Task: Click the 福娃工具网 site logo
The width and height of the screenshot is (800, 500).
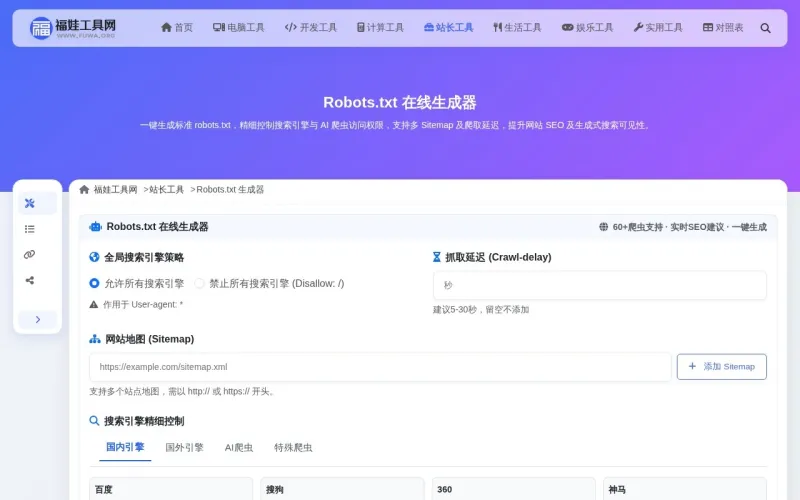Action: [72, 28]
